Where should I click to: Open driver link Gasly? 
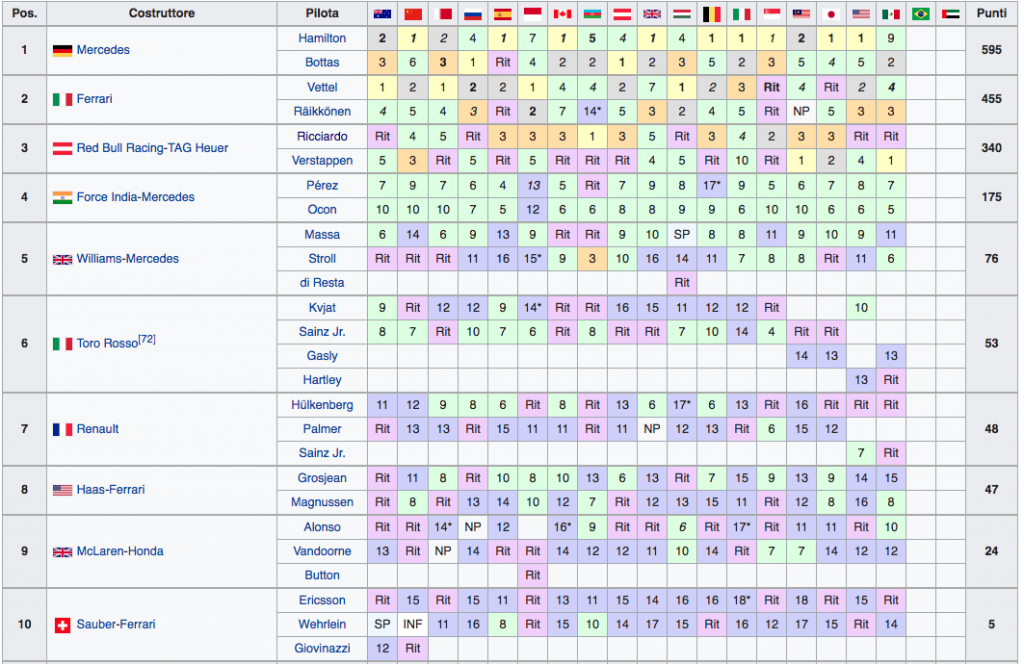pos(322,356)
